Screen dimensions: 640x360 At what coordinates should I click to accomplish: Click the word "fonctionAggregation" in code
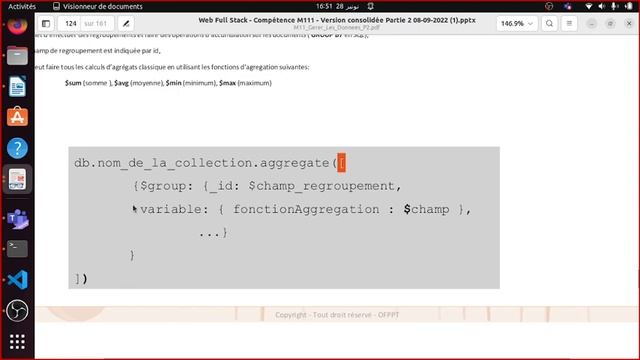point(306,209)
